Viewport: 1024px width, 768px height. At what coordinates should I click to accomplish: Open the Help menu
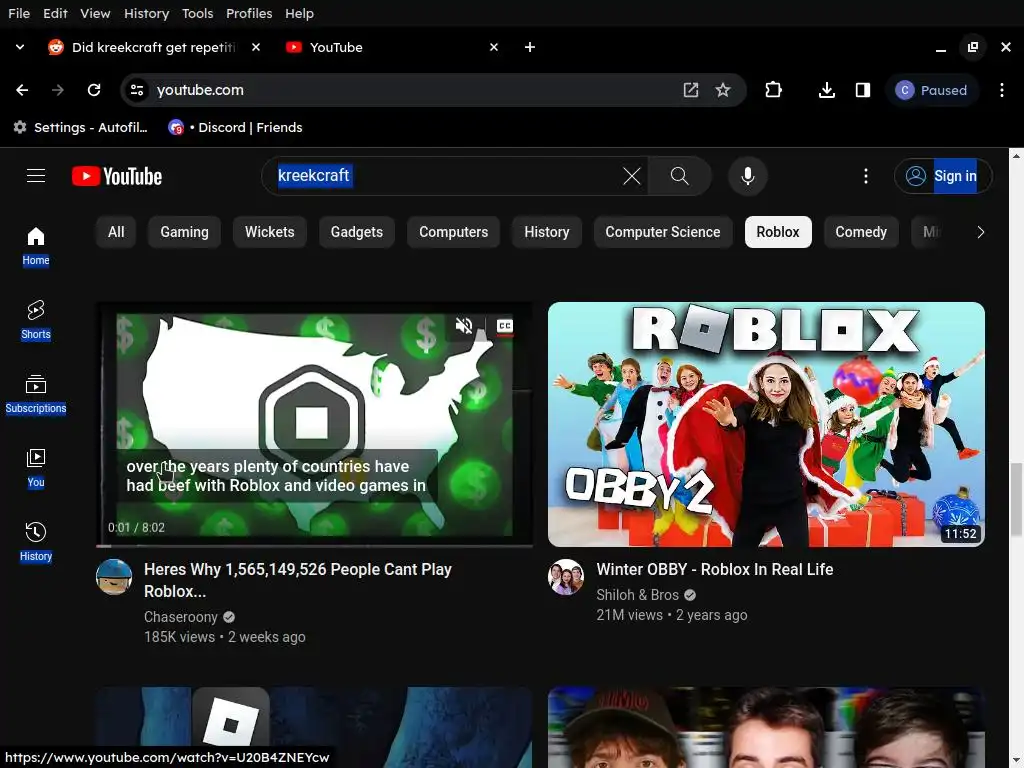click(x=299, y=13)
